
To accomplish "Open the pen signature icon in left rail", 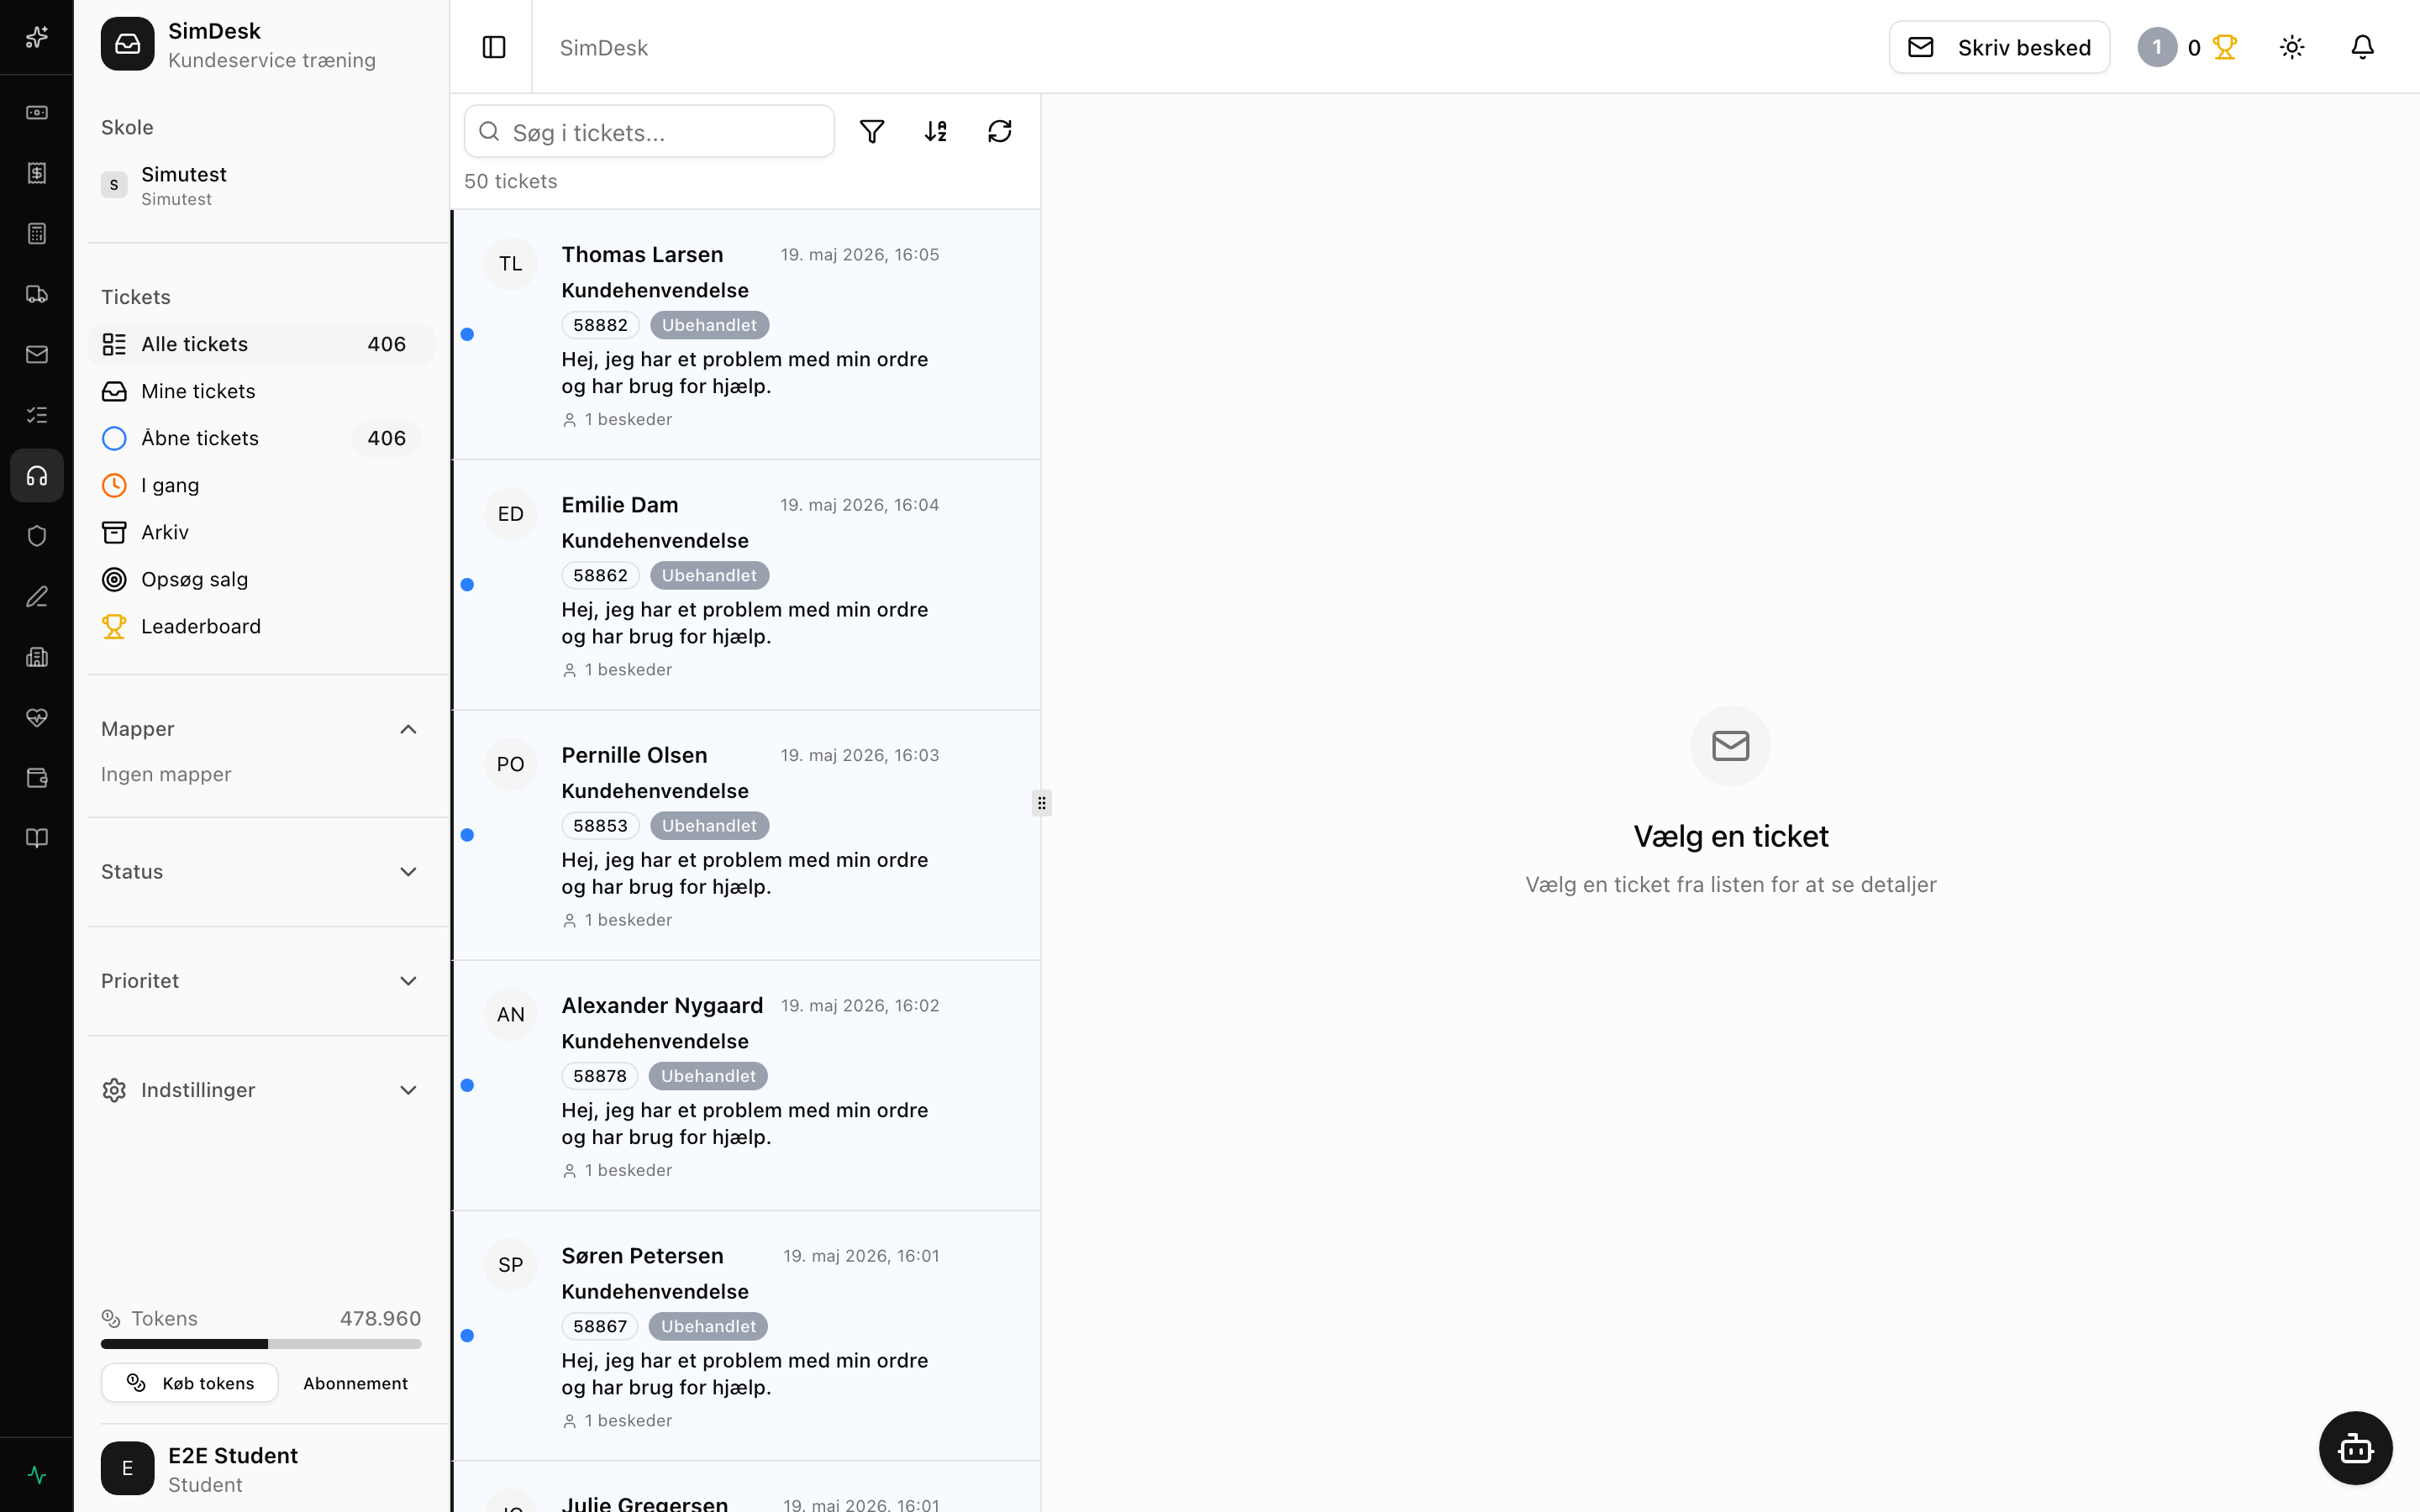I will [37, 597].
